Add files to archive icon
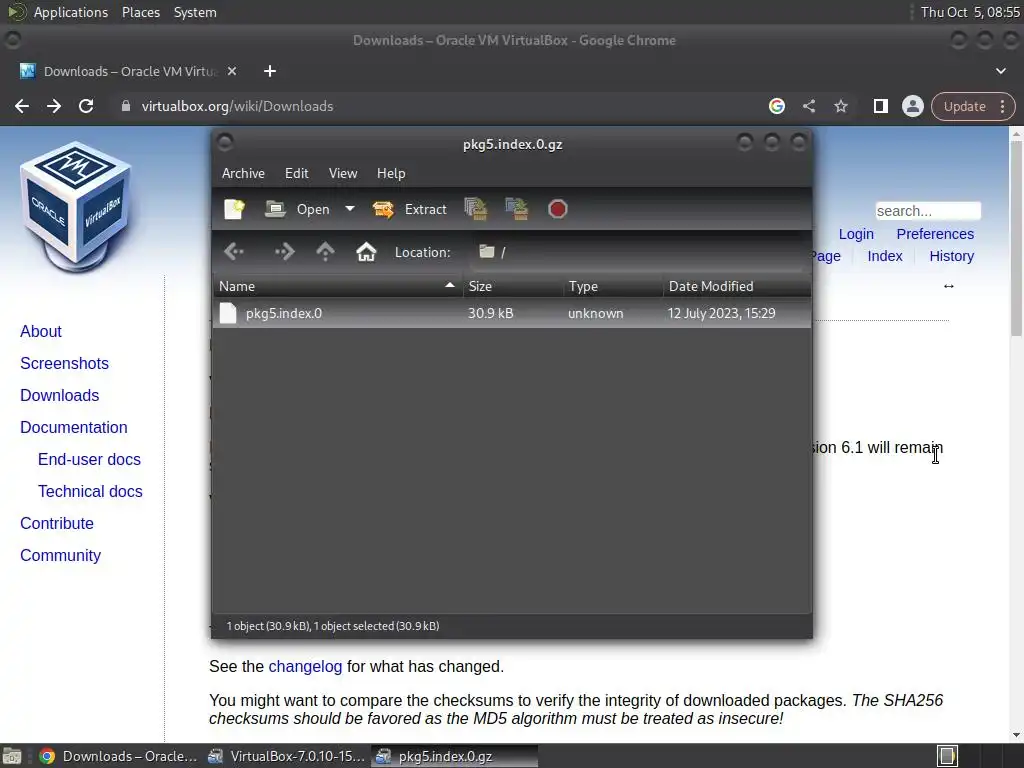This screenshot has width=1024, height=768. pos(475,209)
